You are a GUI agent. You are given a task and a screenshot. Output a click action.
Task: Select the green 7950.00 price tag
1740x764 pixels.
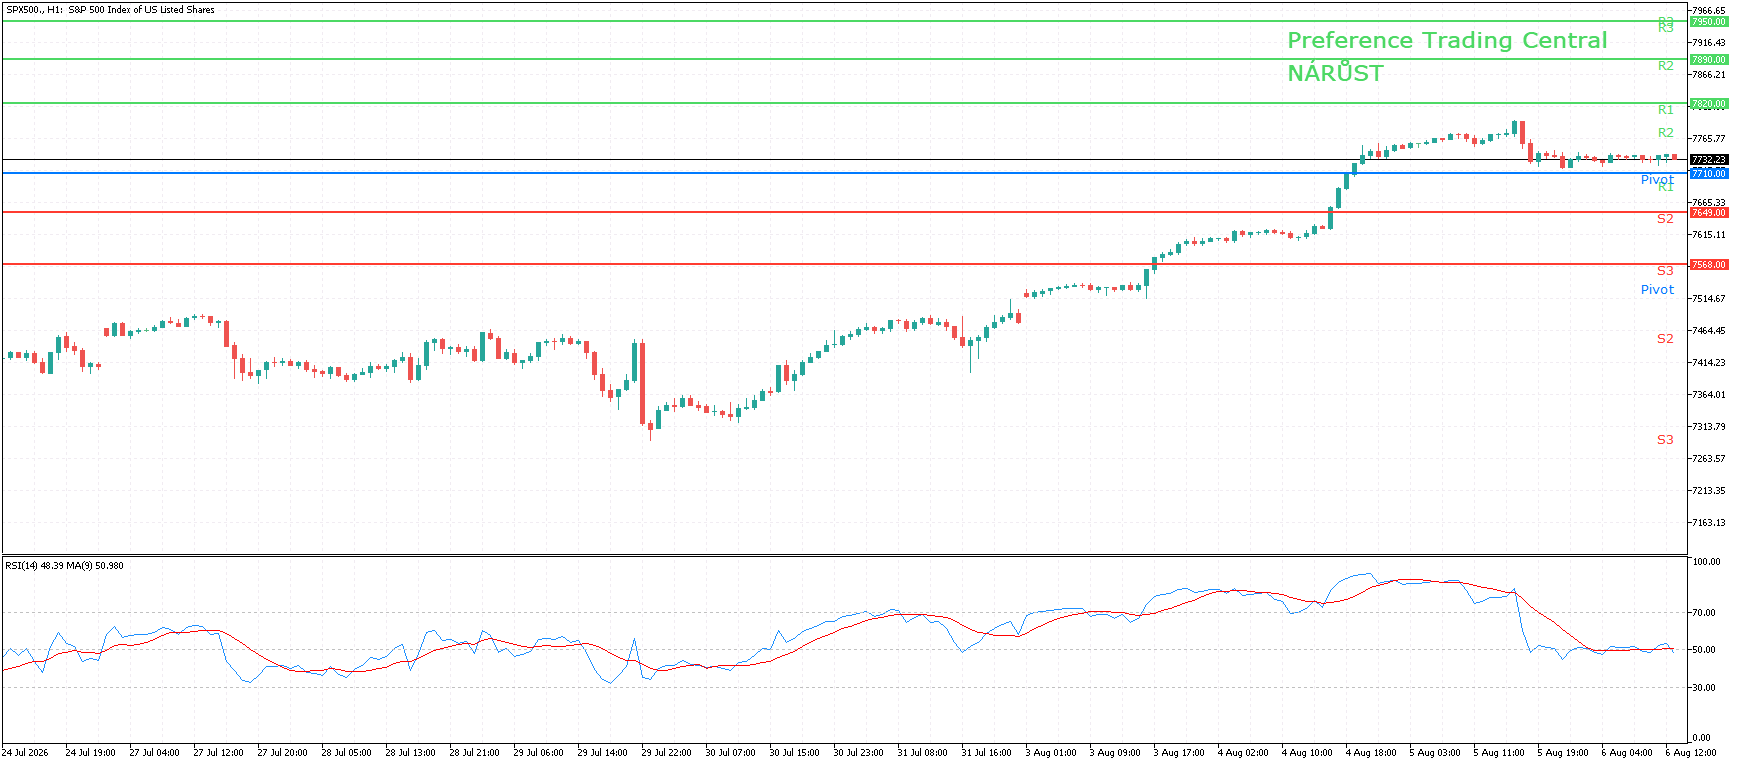pyautogui.click(x=1708, y=21)
